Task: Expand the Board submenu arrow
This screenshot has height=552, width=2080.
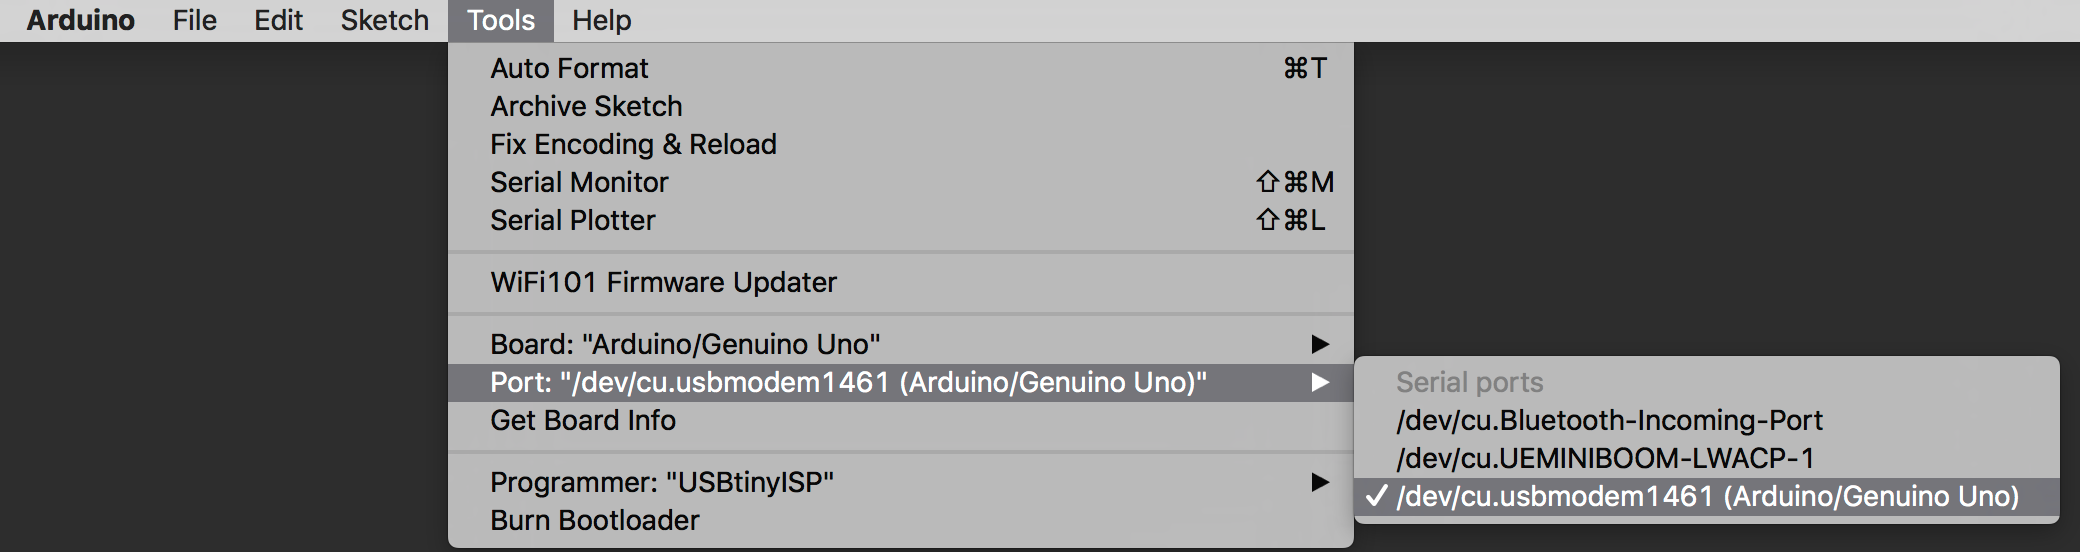Action: (x=1320, y=344)
